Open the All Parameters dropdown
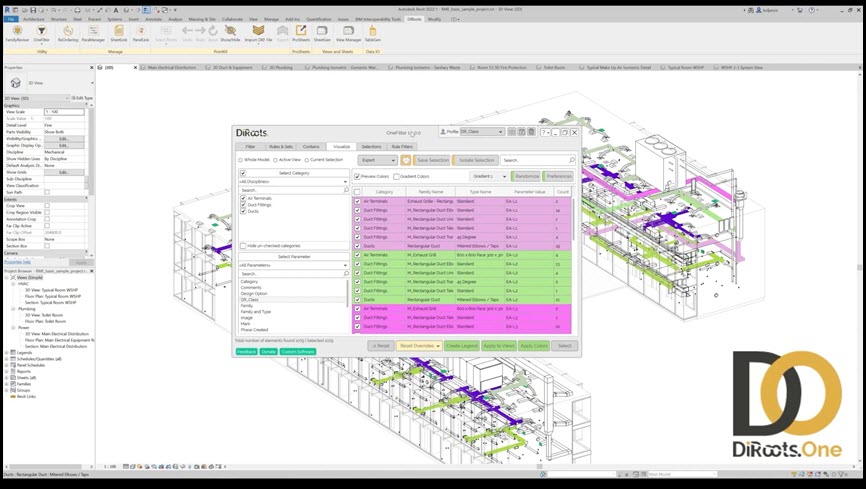The image size is (866, 489). pyautogui.click(x=293, y=265)
